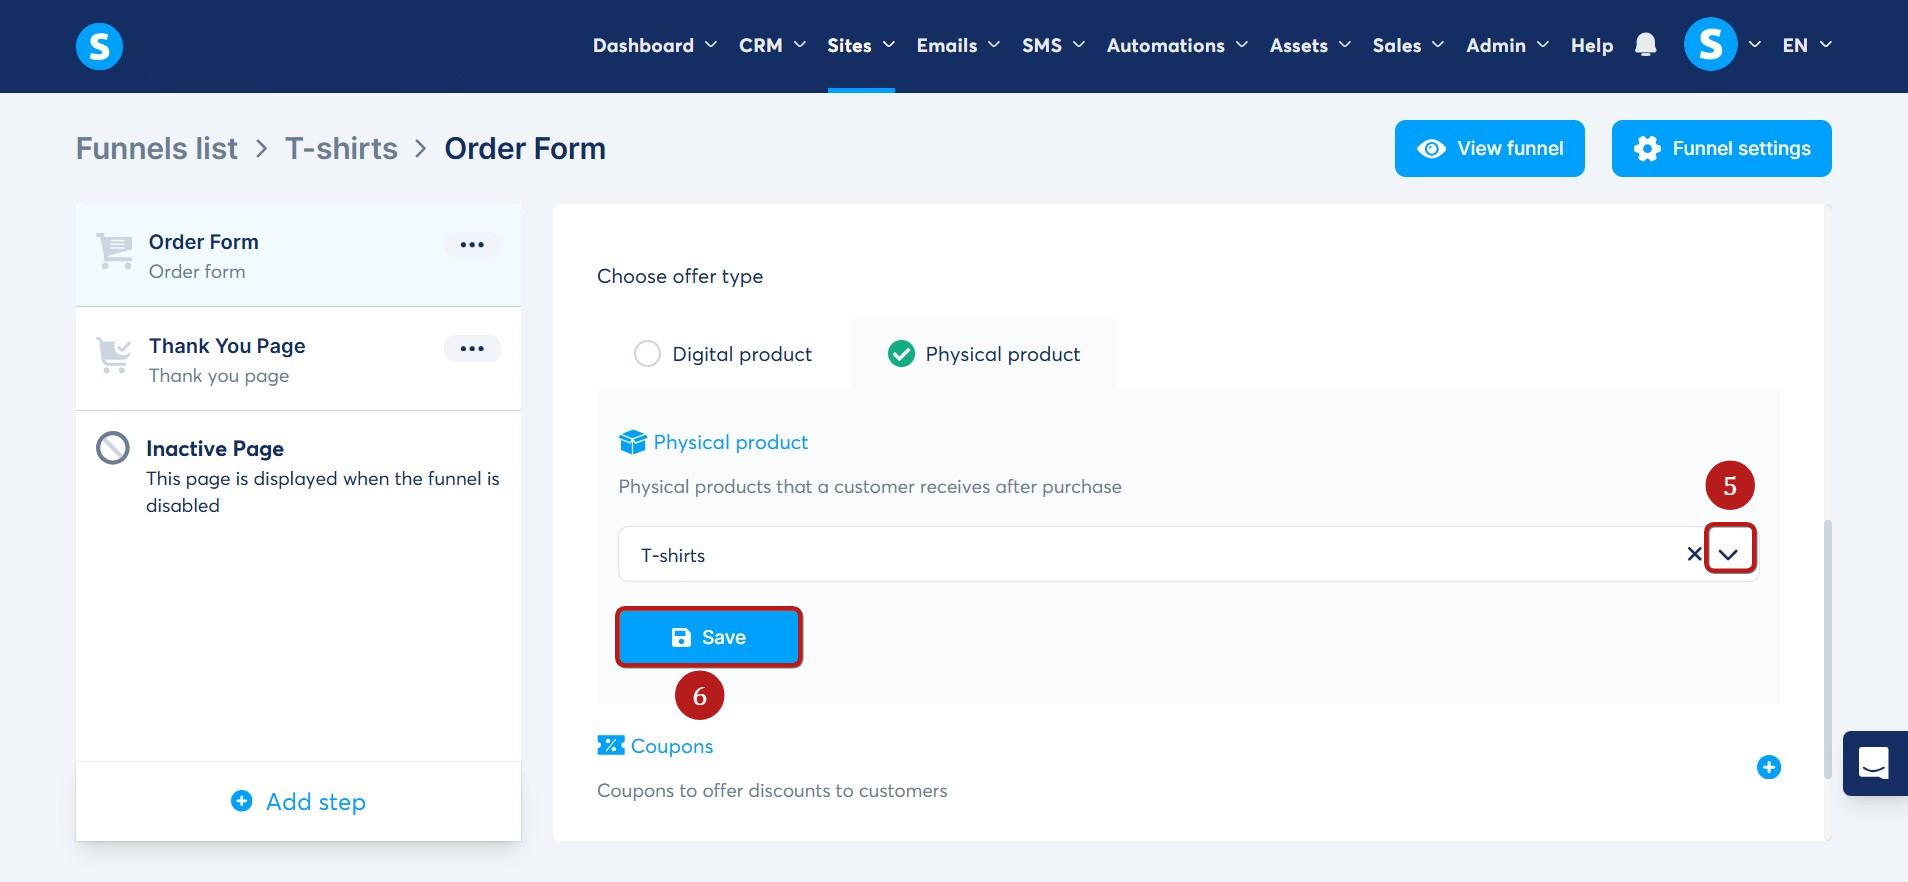
Task: Select the Physical product offer type
Action: [x=984, y=354]
